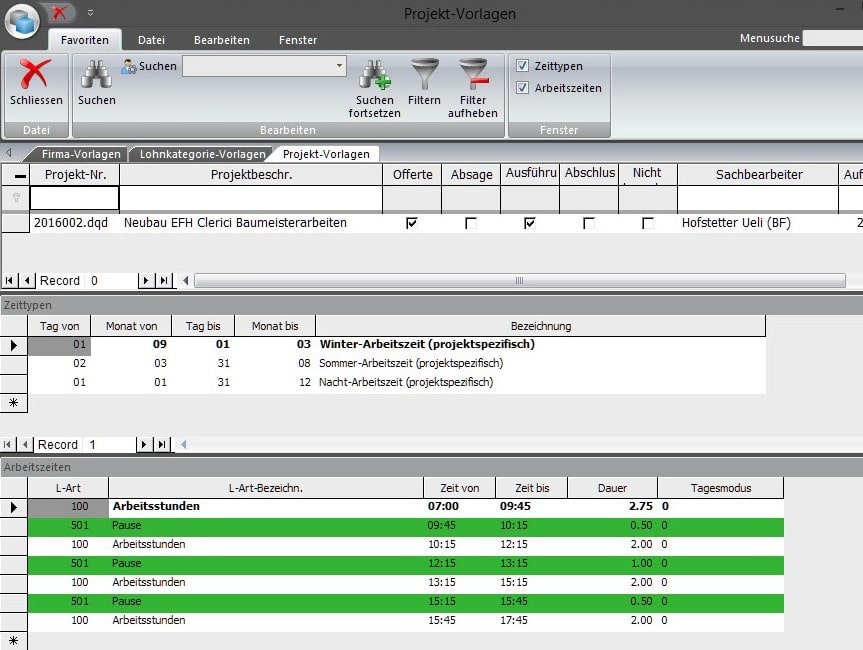
Task: Expand the quick access toolbar customization chevron
Action: click(x=89, y=12)
